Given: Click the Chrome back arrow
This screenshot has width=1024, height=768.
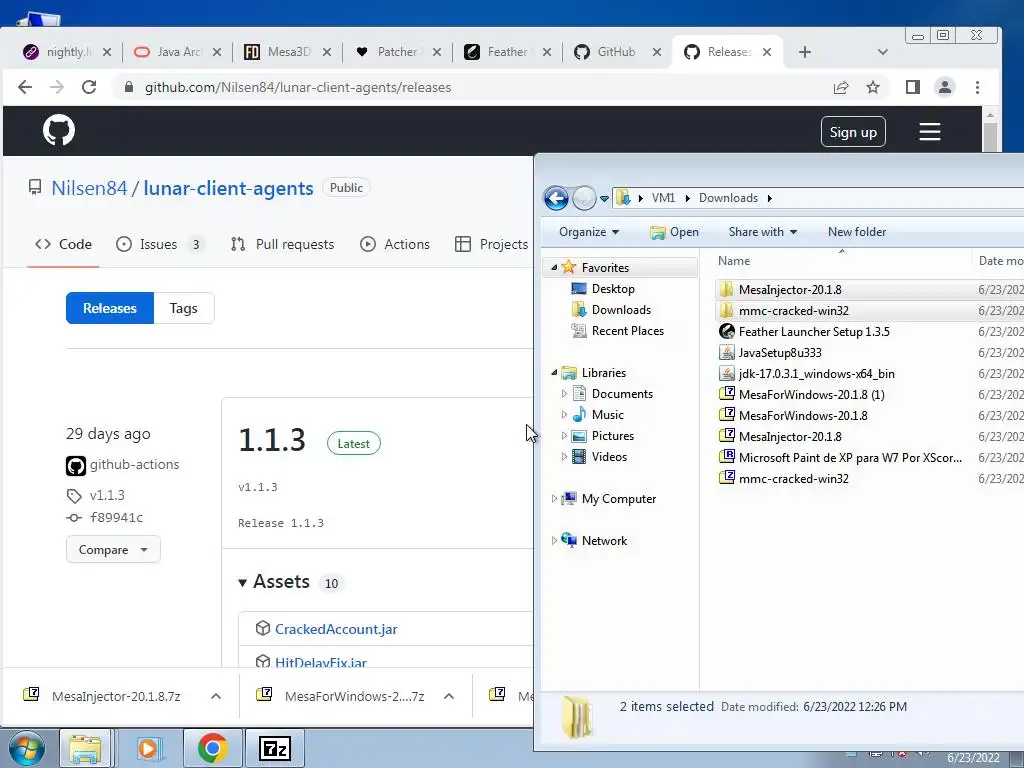Looking at the screenshot, I should click(x=25, y=87).
